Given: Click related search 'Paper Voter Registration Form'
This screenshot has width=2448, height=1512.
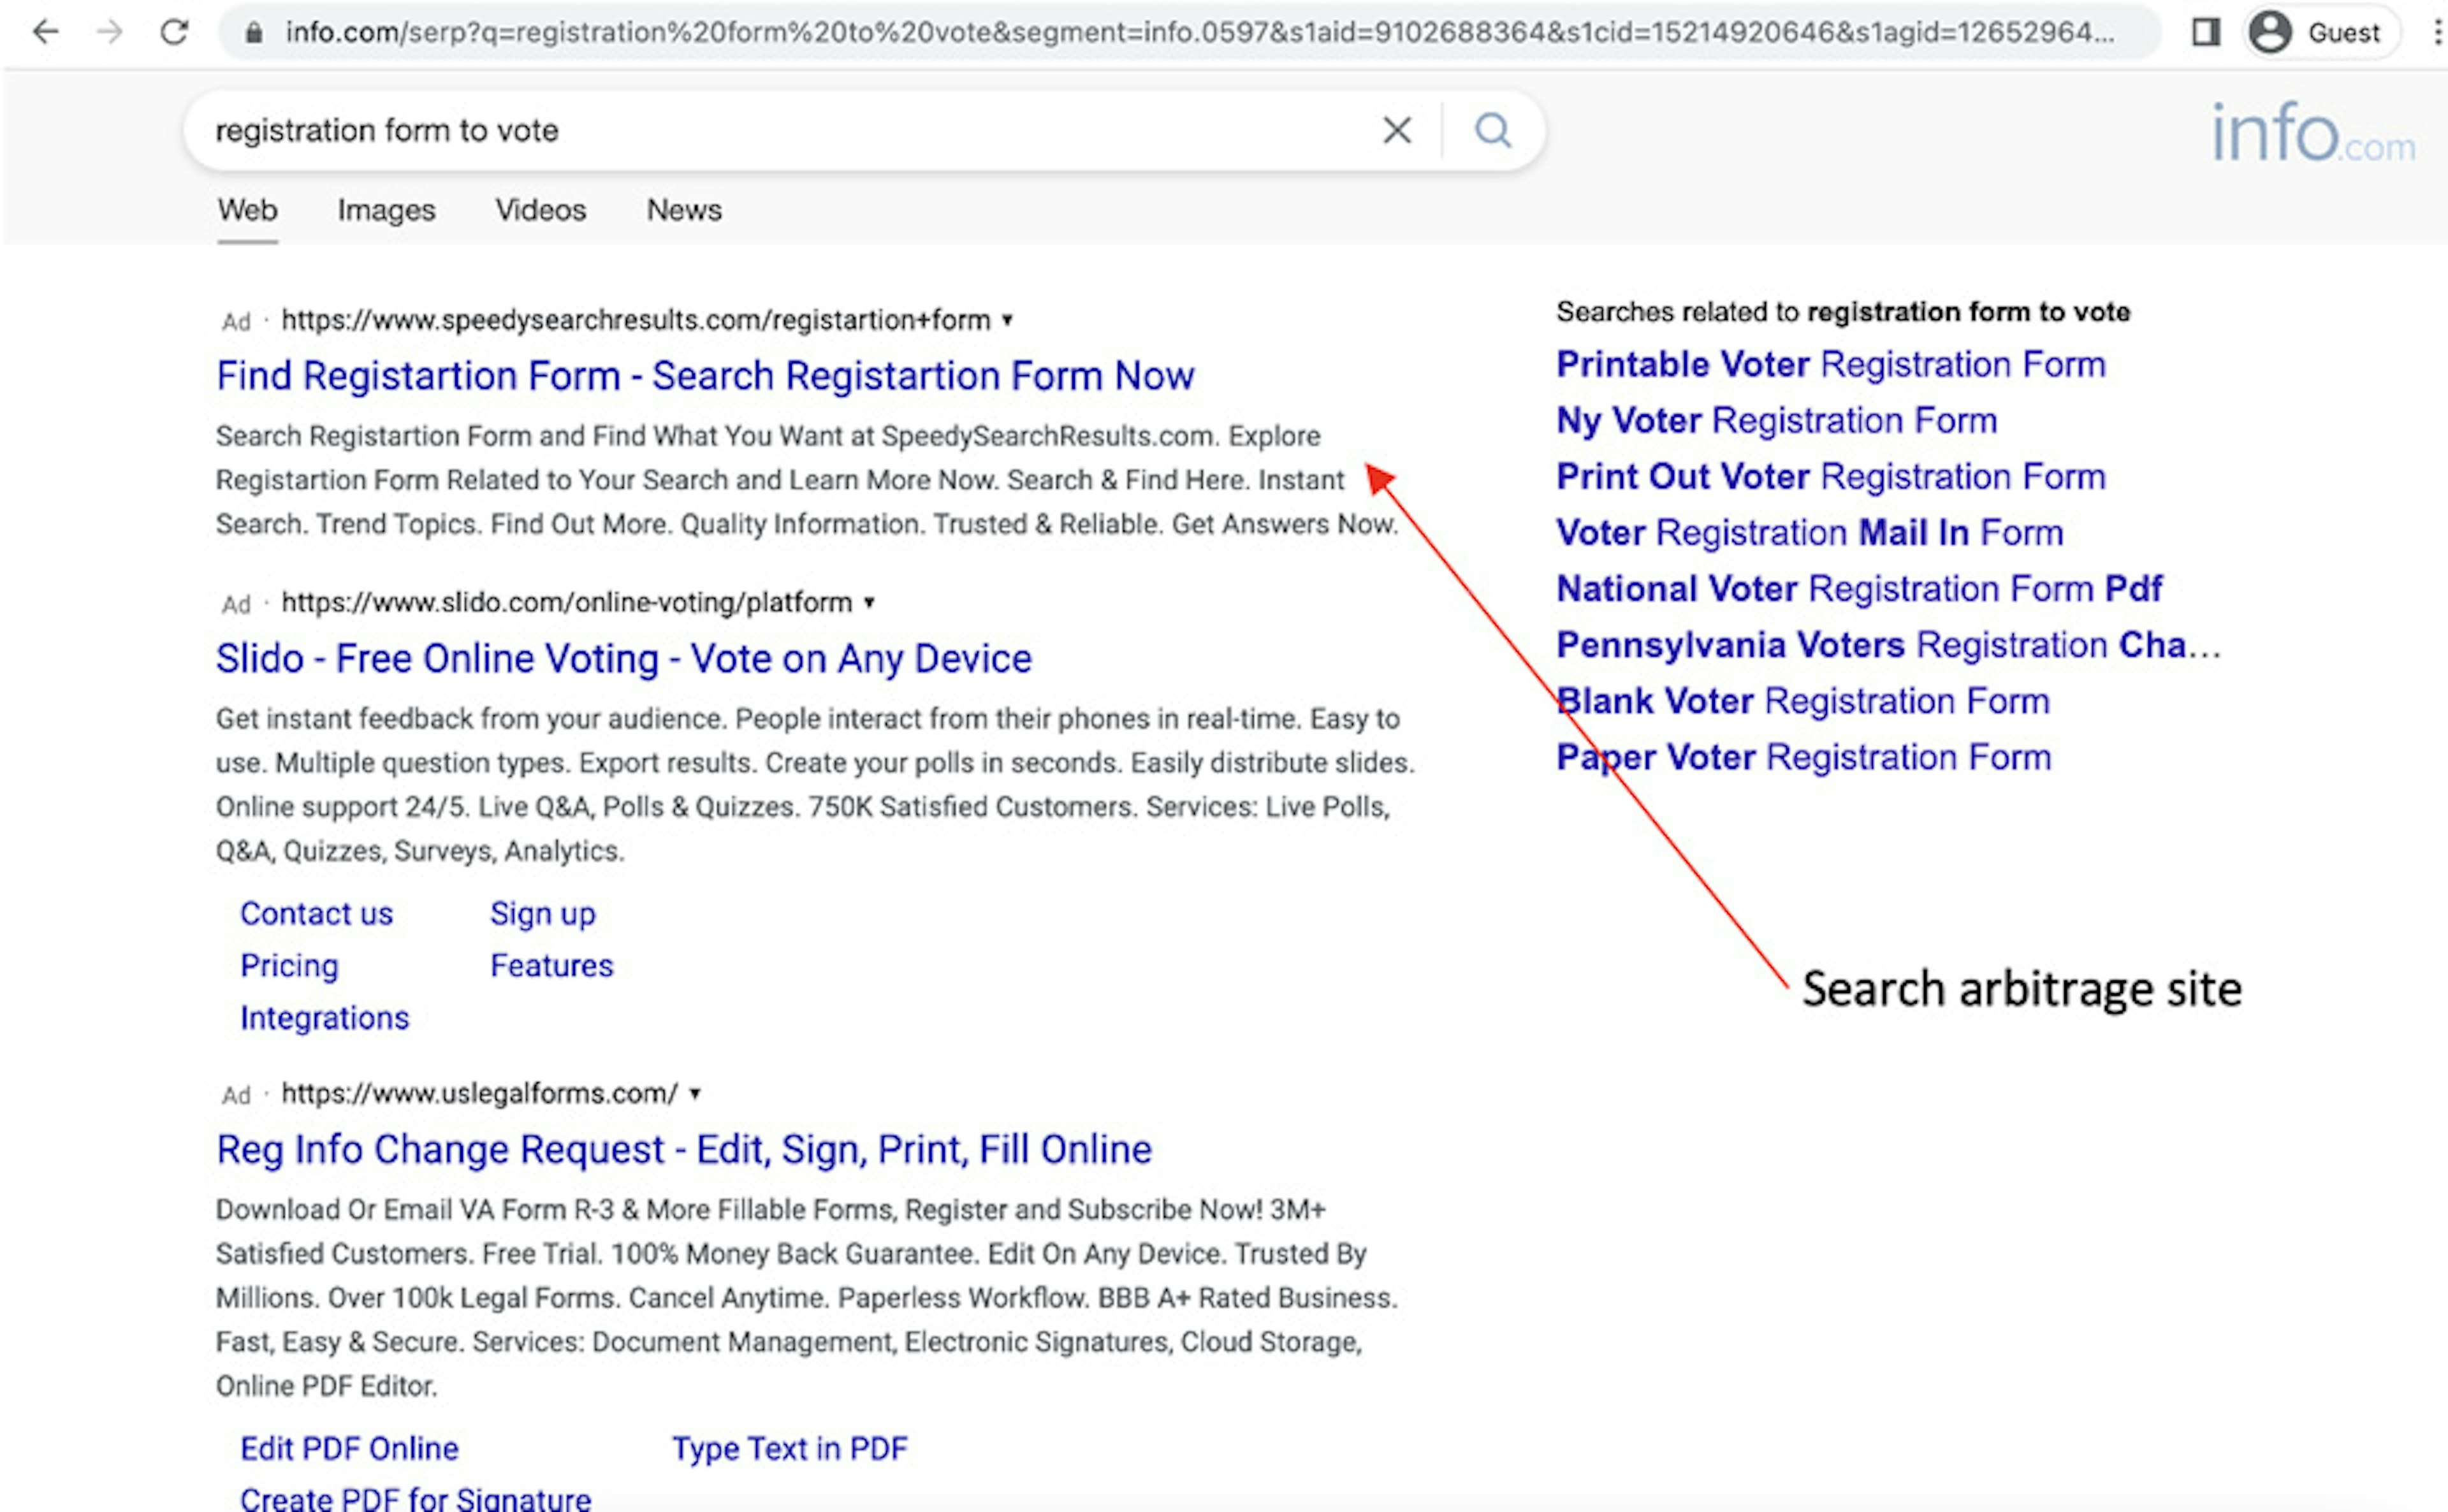Looking at the screenshot, I should 1803,757.
